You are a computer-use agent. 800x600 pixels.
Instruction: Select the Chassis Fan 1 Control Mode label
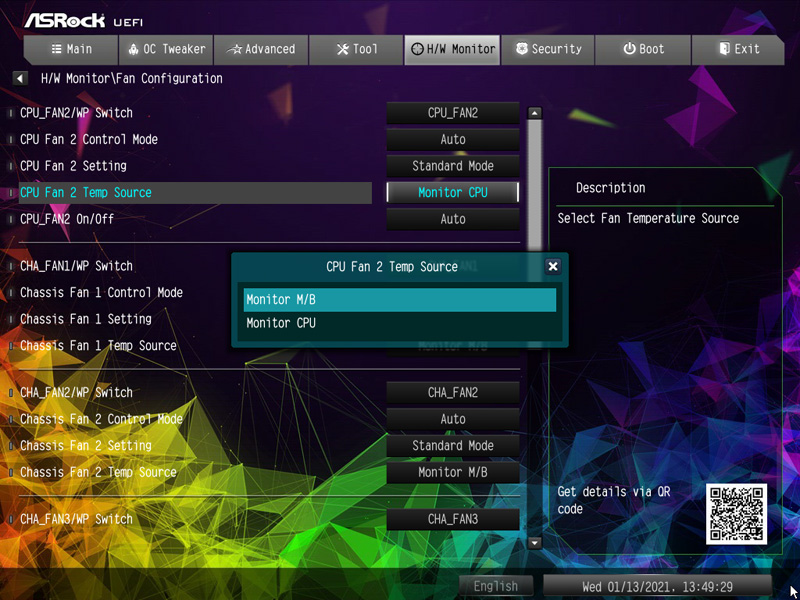pyautogui.click(x=101, y=292)
